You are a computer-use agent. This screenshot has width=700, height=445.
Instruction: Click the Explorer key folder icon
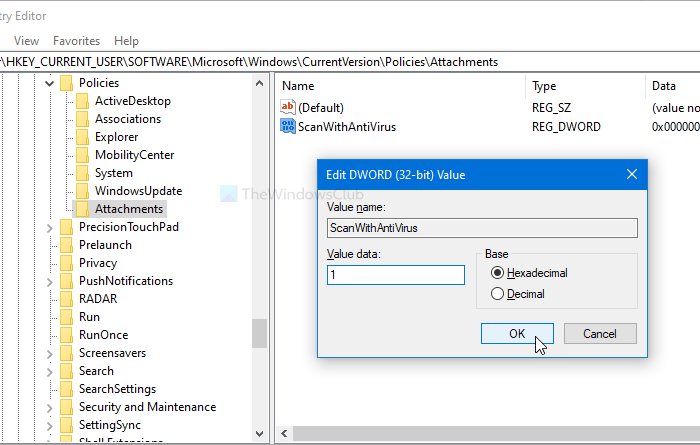pyautogui.click(x=83, y=137)
